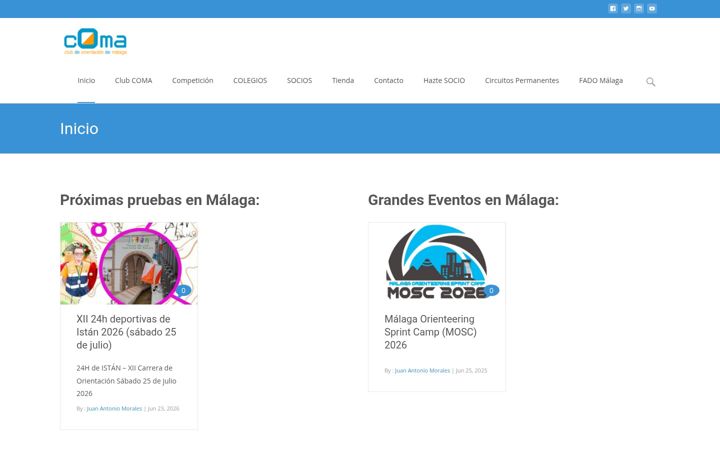Click Juan Antonio Morales author on Istán card
This screenshot has width=720, height=450.
point(114,409)
